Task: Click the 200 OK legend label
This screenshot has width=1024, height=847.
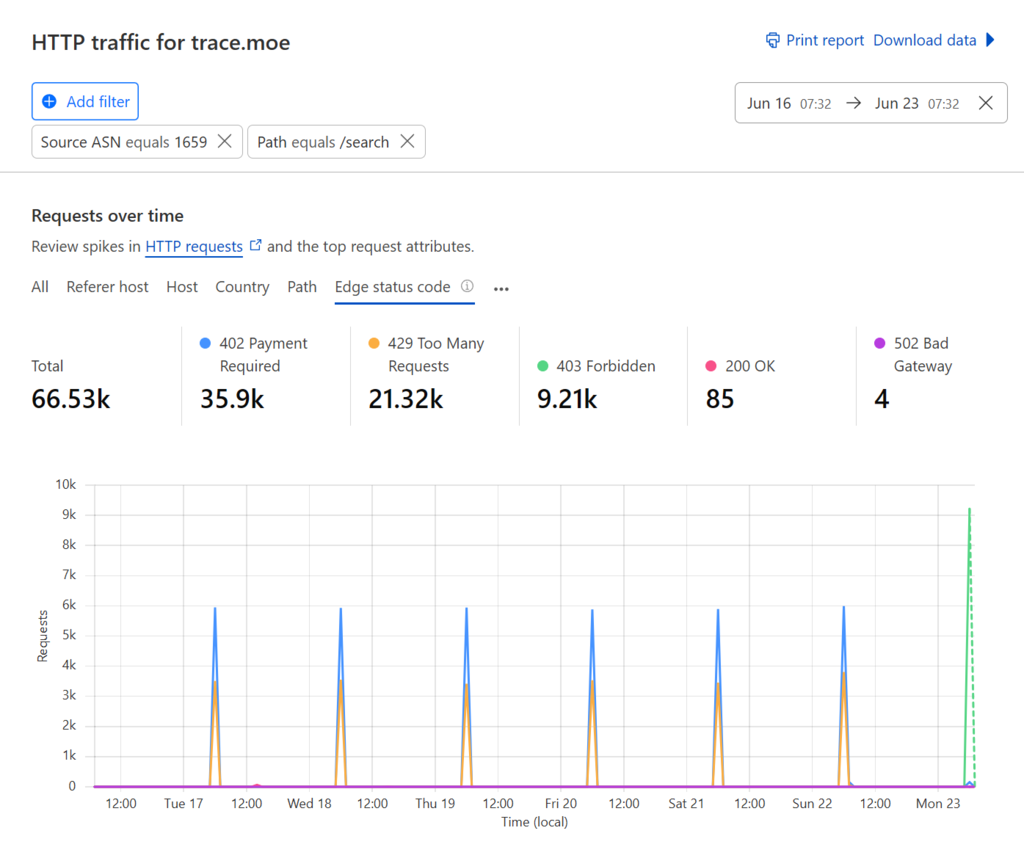Action: point(750,366)
